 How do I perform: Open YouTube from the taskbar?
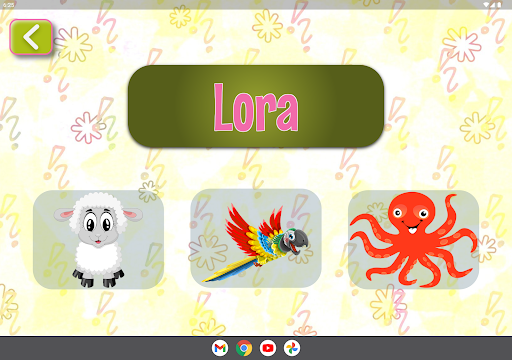pos(268,348)
